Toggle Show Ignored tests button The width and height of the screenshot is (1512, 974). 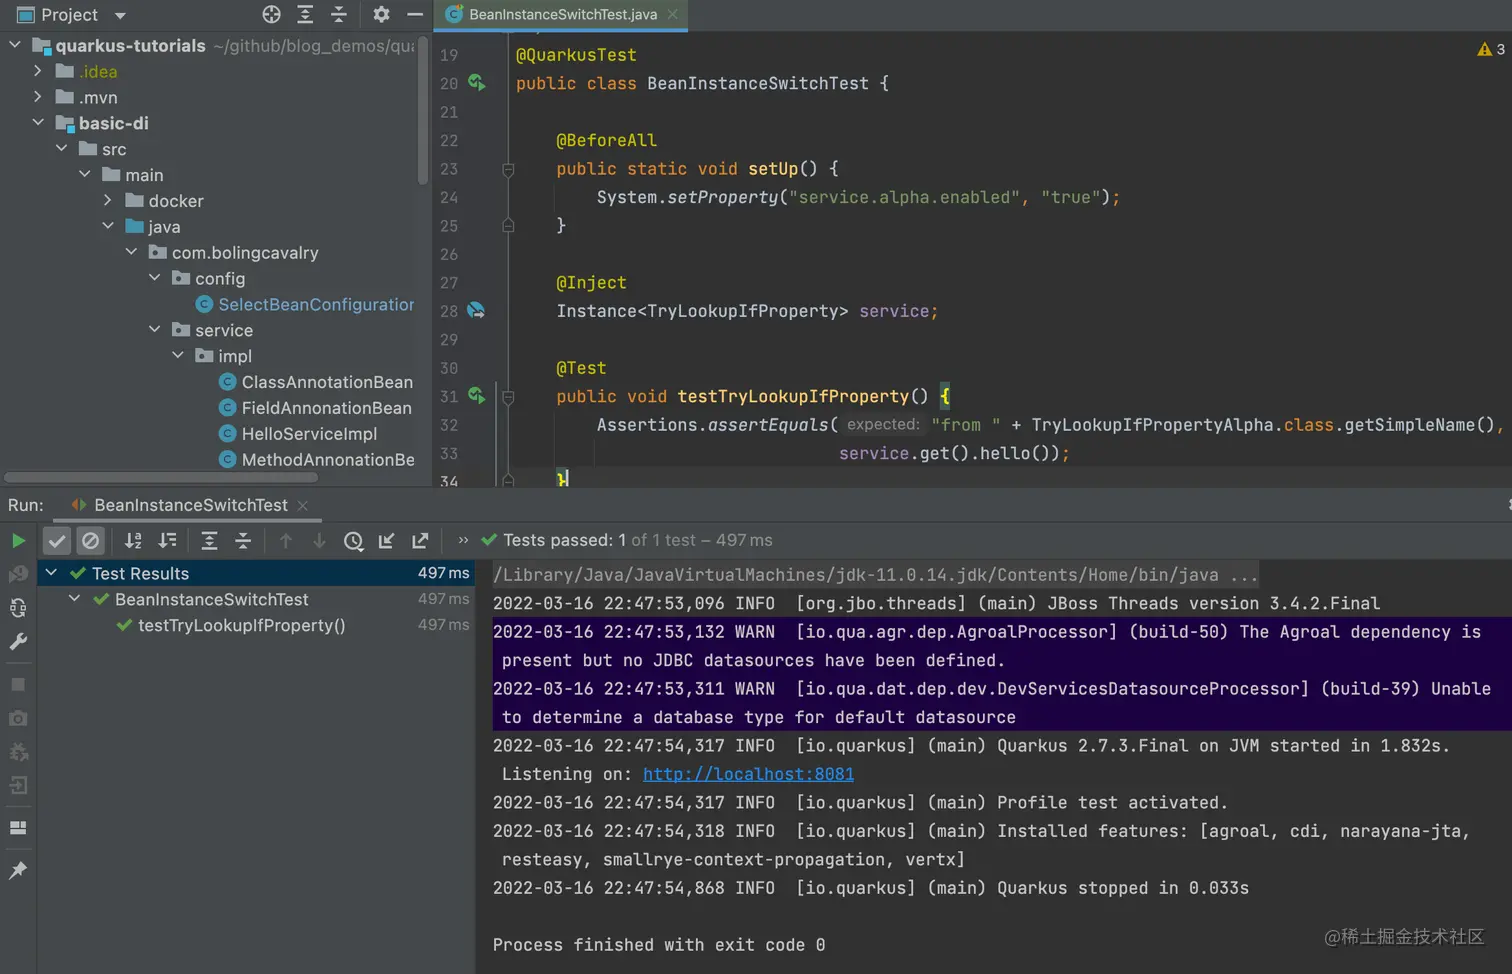[91, 541]
